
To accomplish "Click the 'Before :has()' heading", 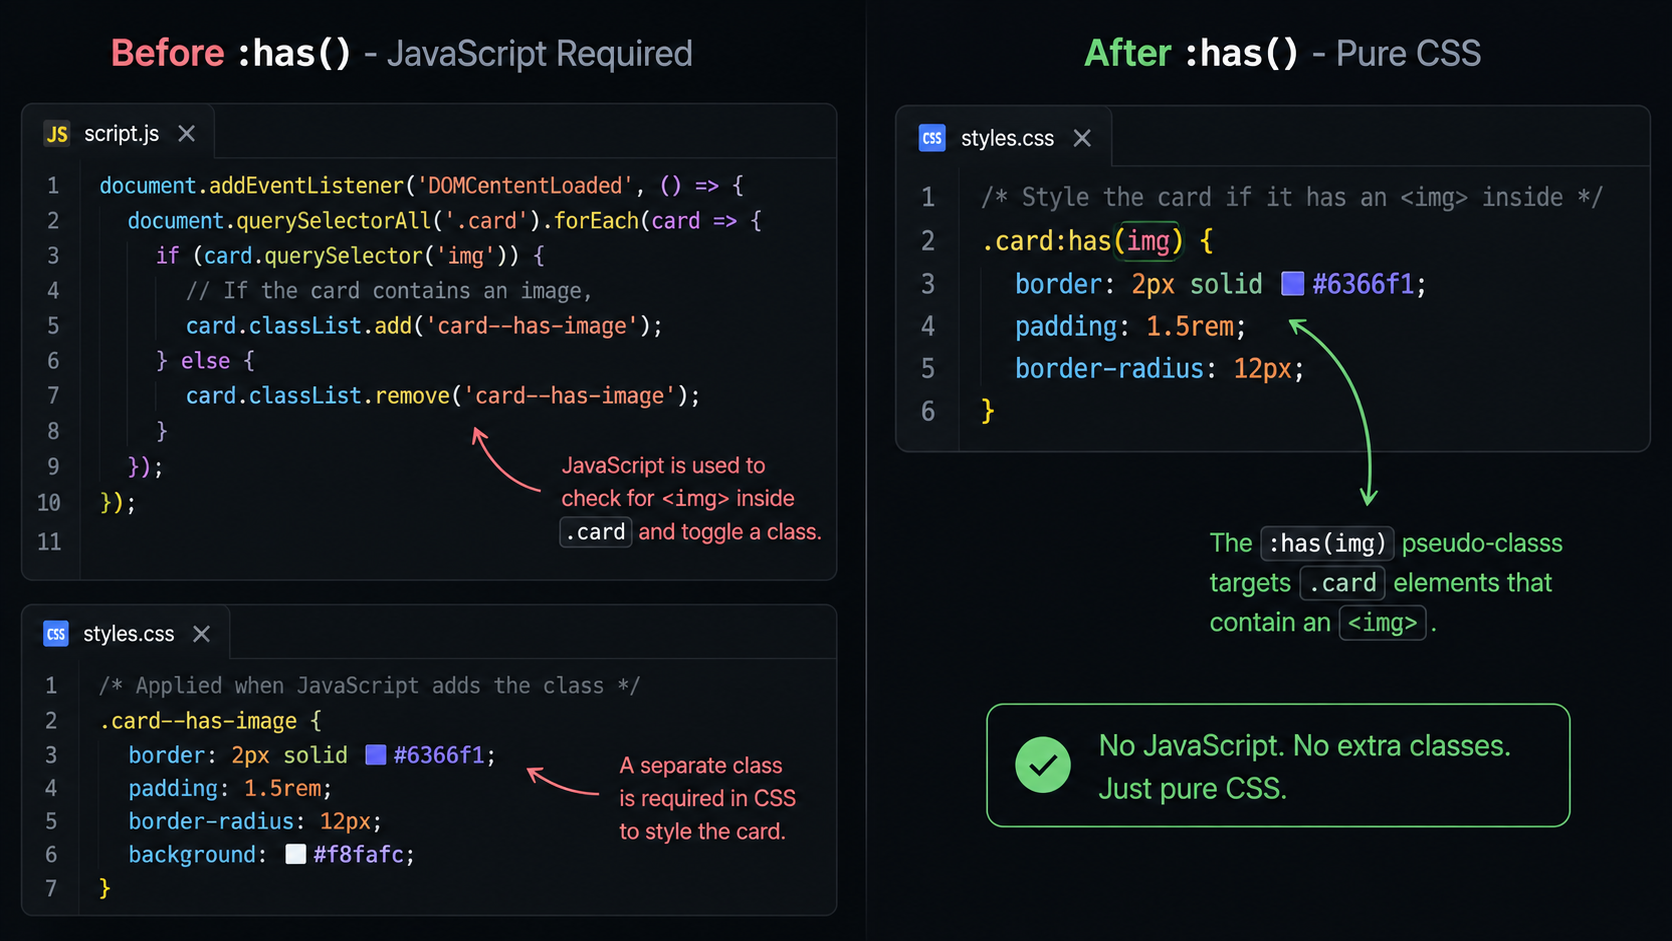I will point(231,53).
